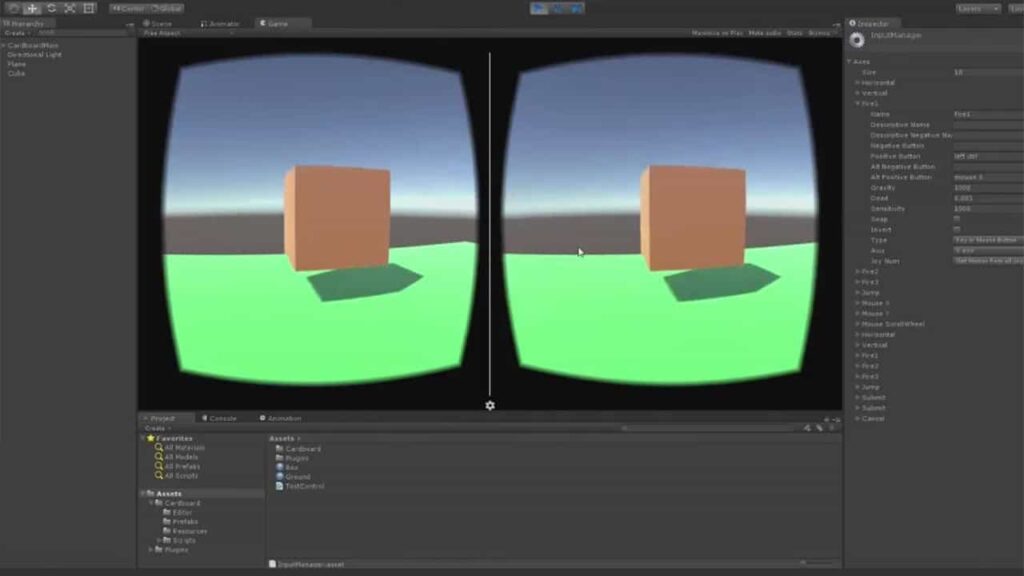Image resolution: width=1024 pixels, height=576 pixels.
Task: Open Project Create dropdown
Action: click(x=157, y=428)
